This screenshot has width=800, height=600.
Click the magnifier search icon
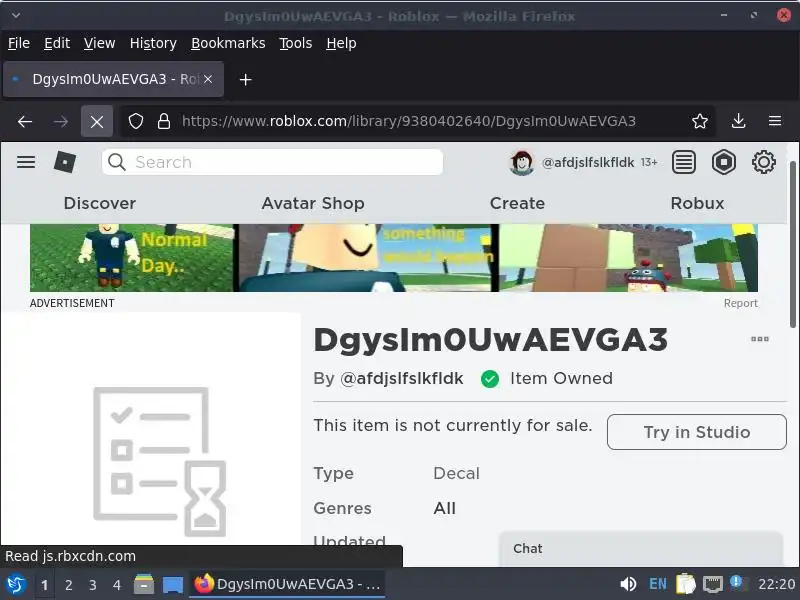point(117,162)
